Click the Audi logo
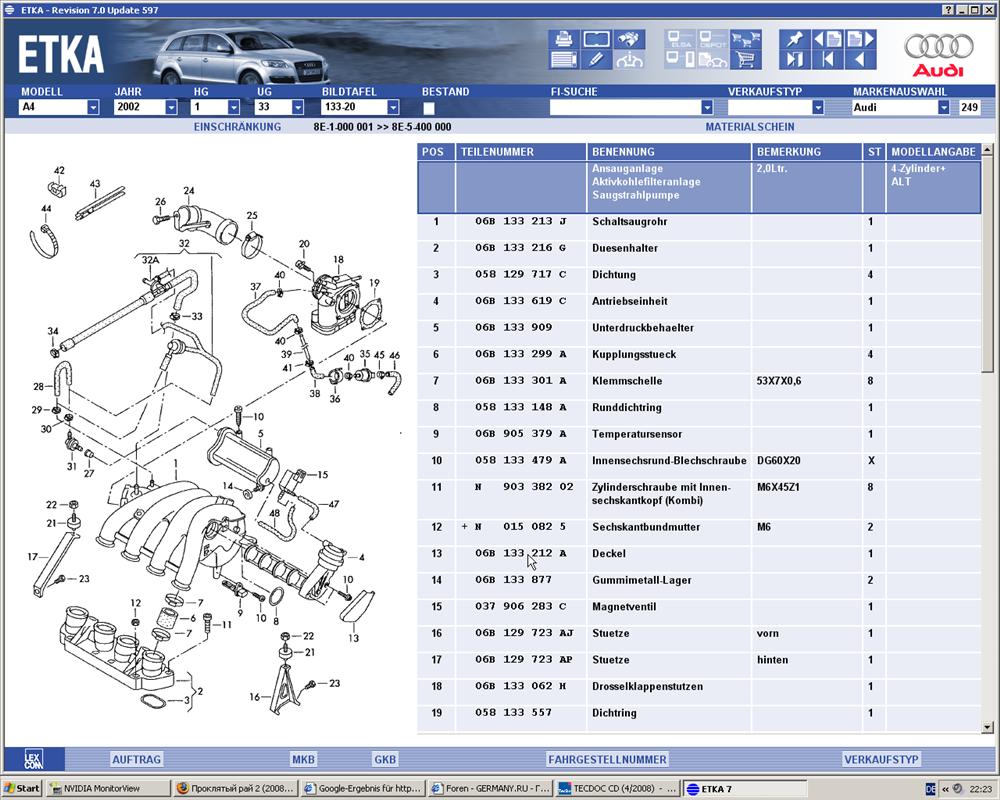The width and height of the screenshot is (1000, 800). point(939,54)
